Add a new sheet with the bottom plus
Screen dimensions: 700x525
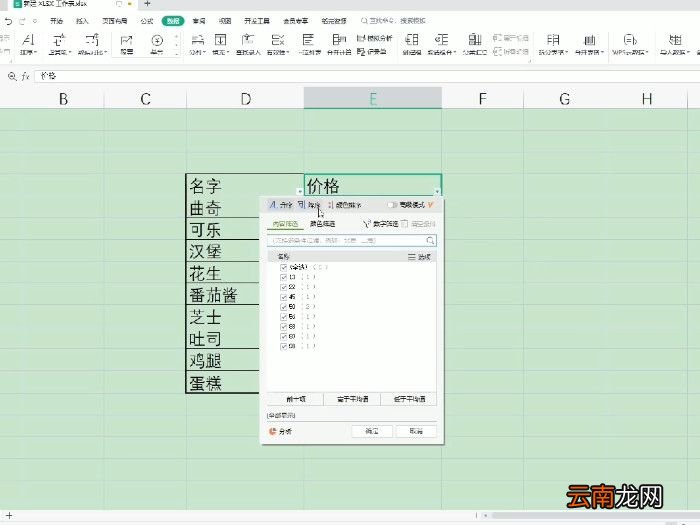(x=9, y=516)
